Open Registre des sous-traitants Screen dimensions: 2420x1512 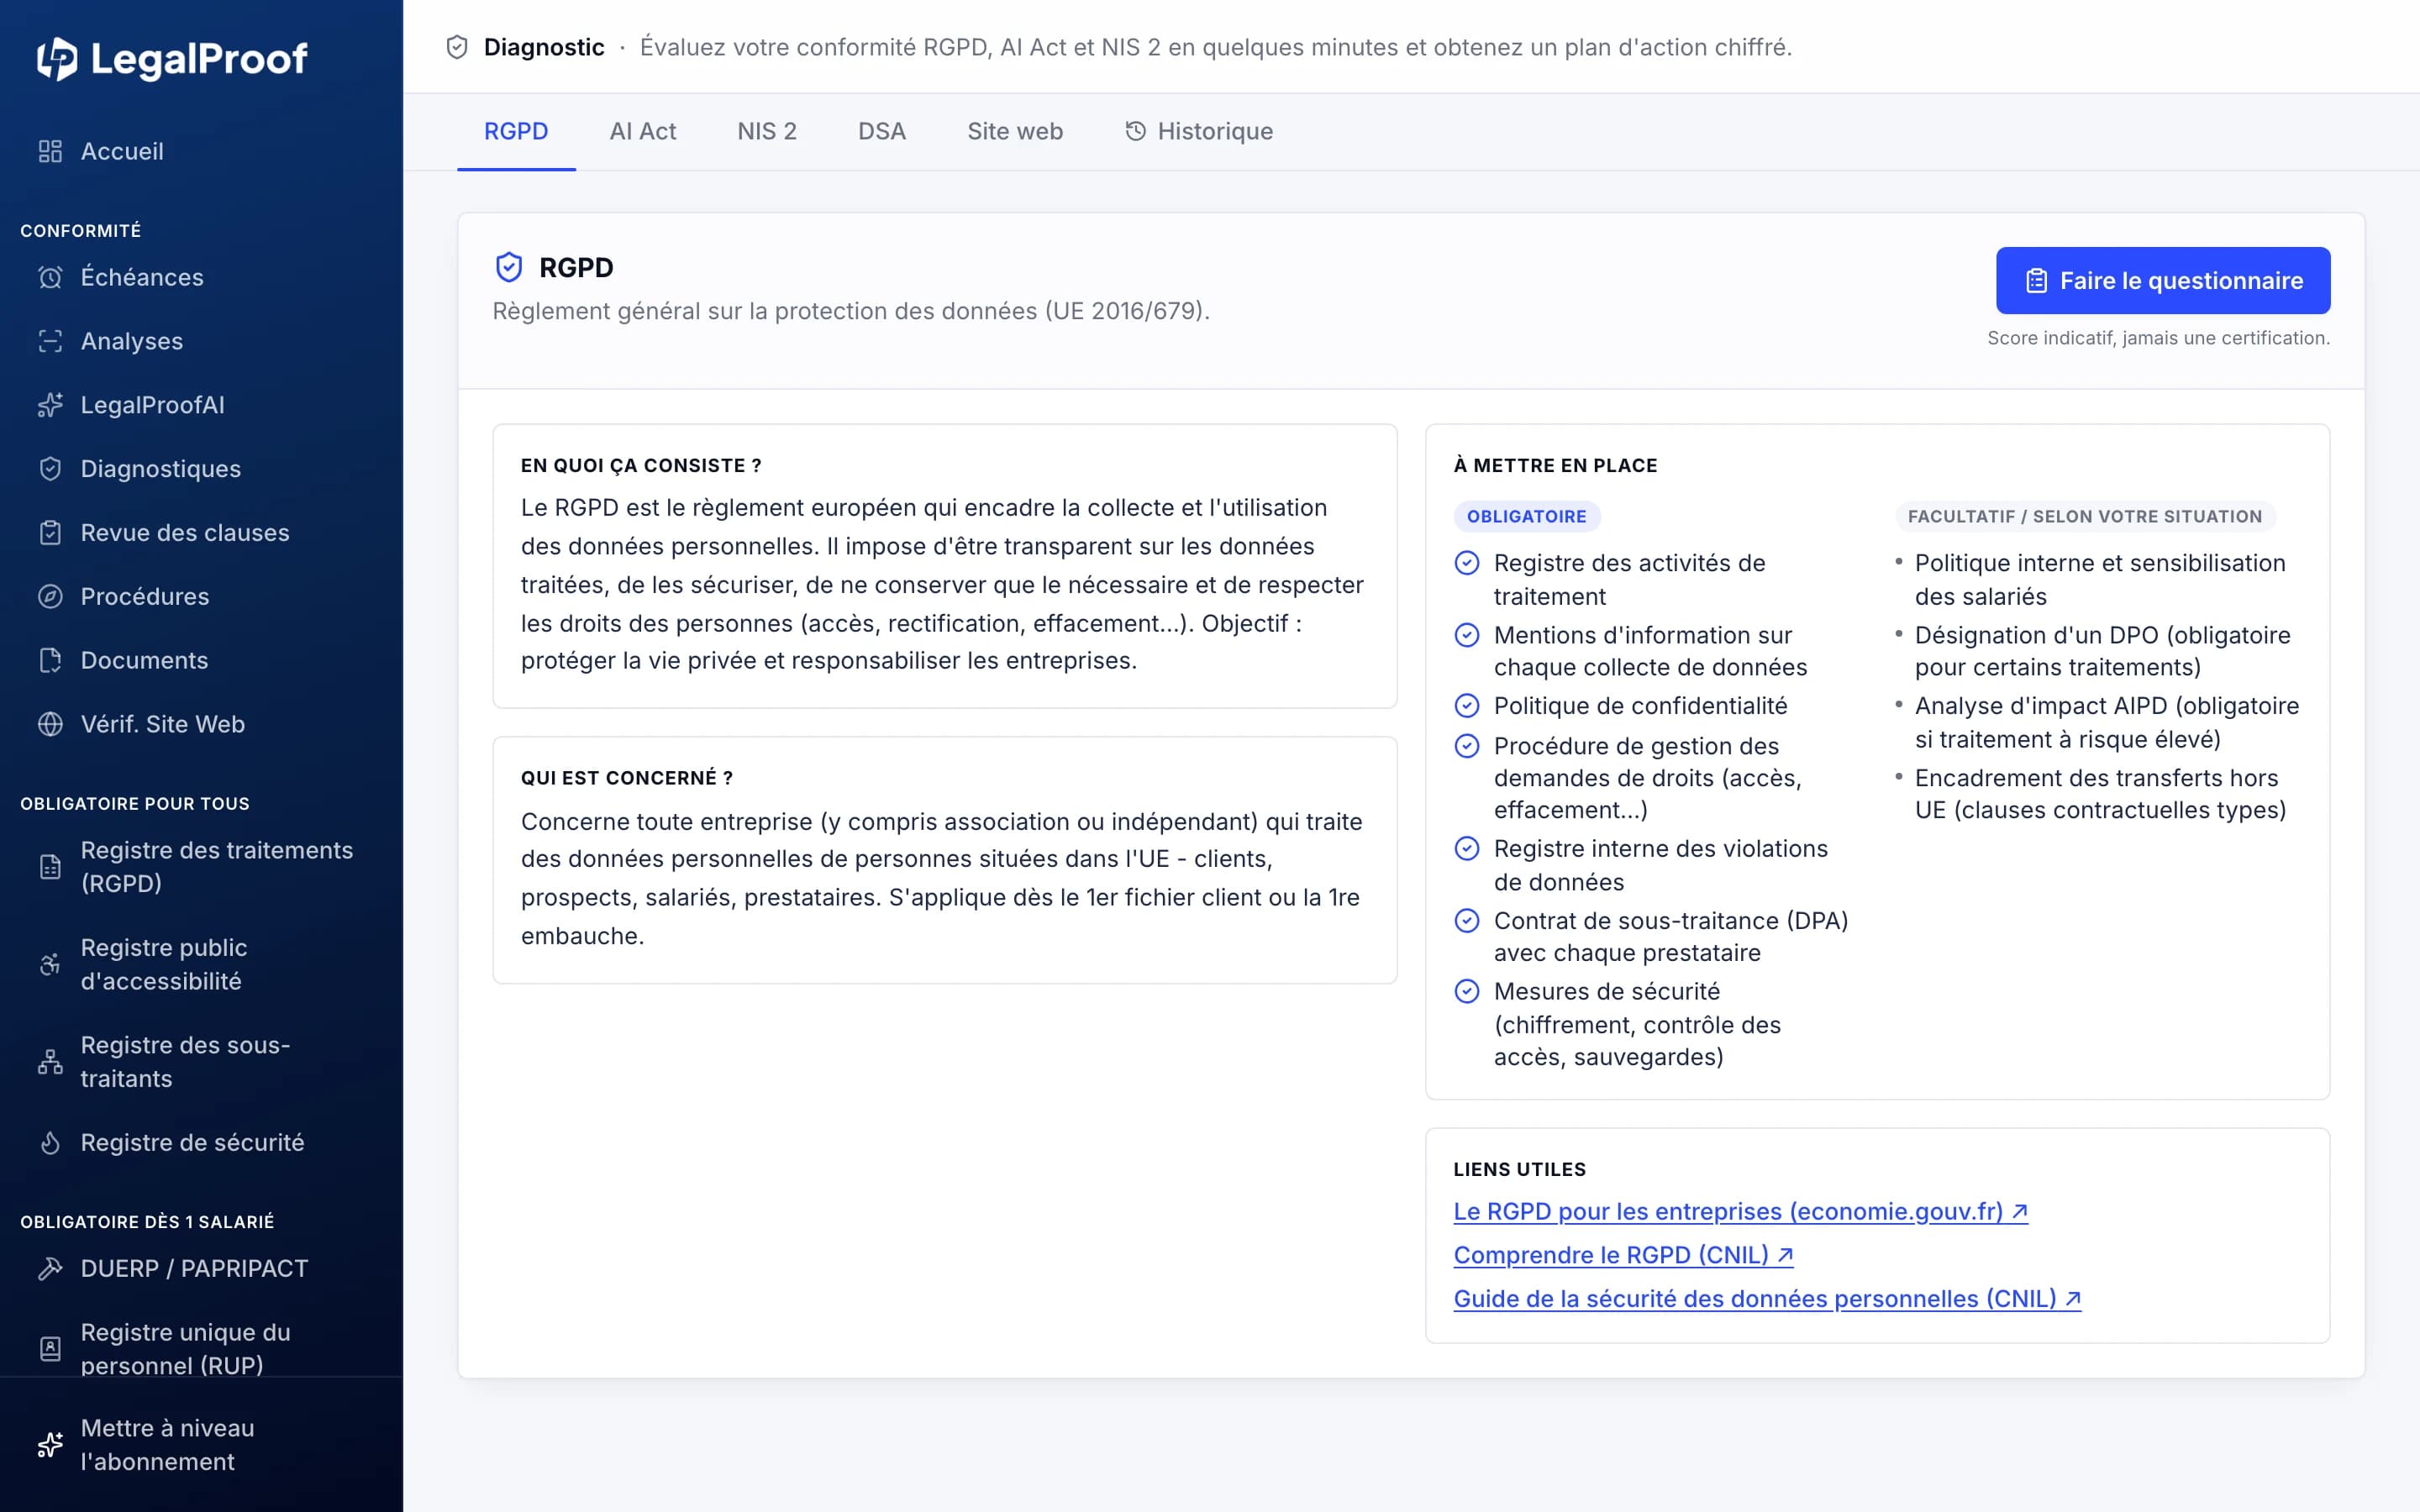(200, 1062)
